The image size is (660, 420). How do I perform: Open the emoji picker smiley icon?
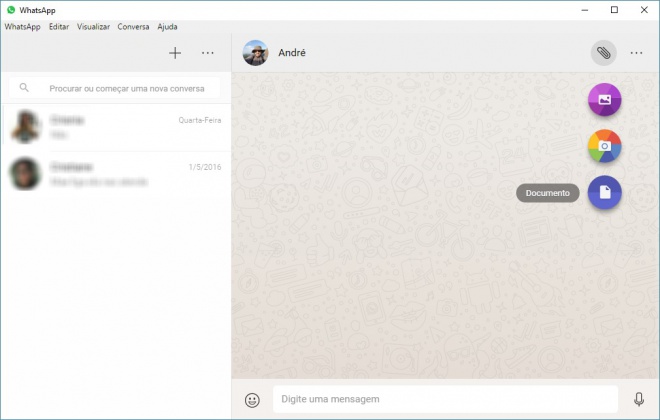point(252,399)
